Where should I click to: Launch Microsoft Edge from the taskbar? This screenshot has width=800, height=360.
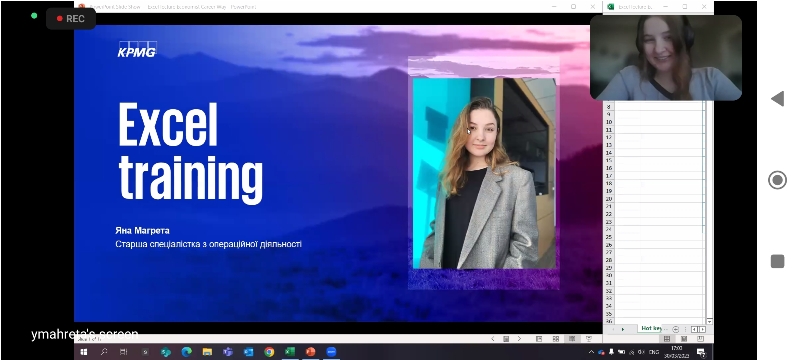pos(186,352)
